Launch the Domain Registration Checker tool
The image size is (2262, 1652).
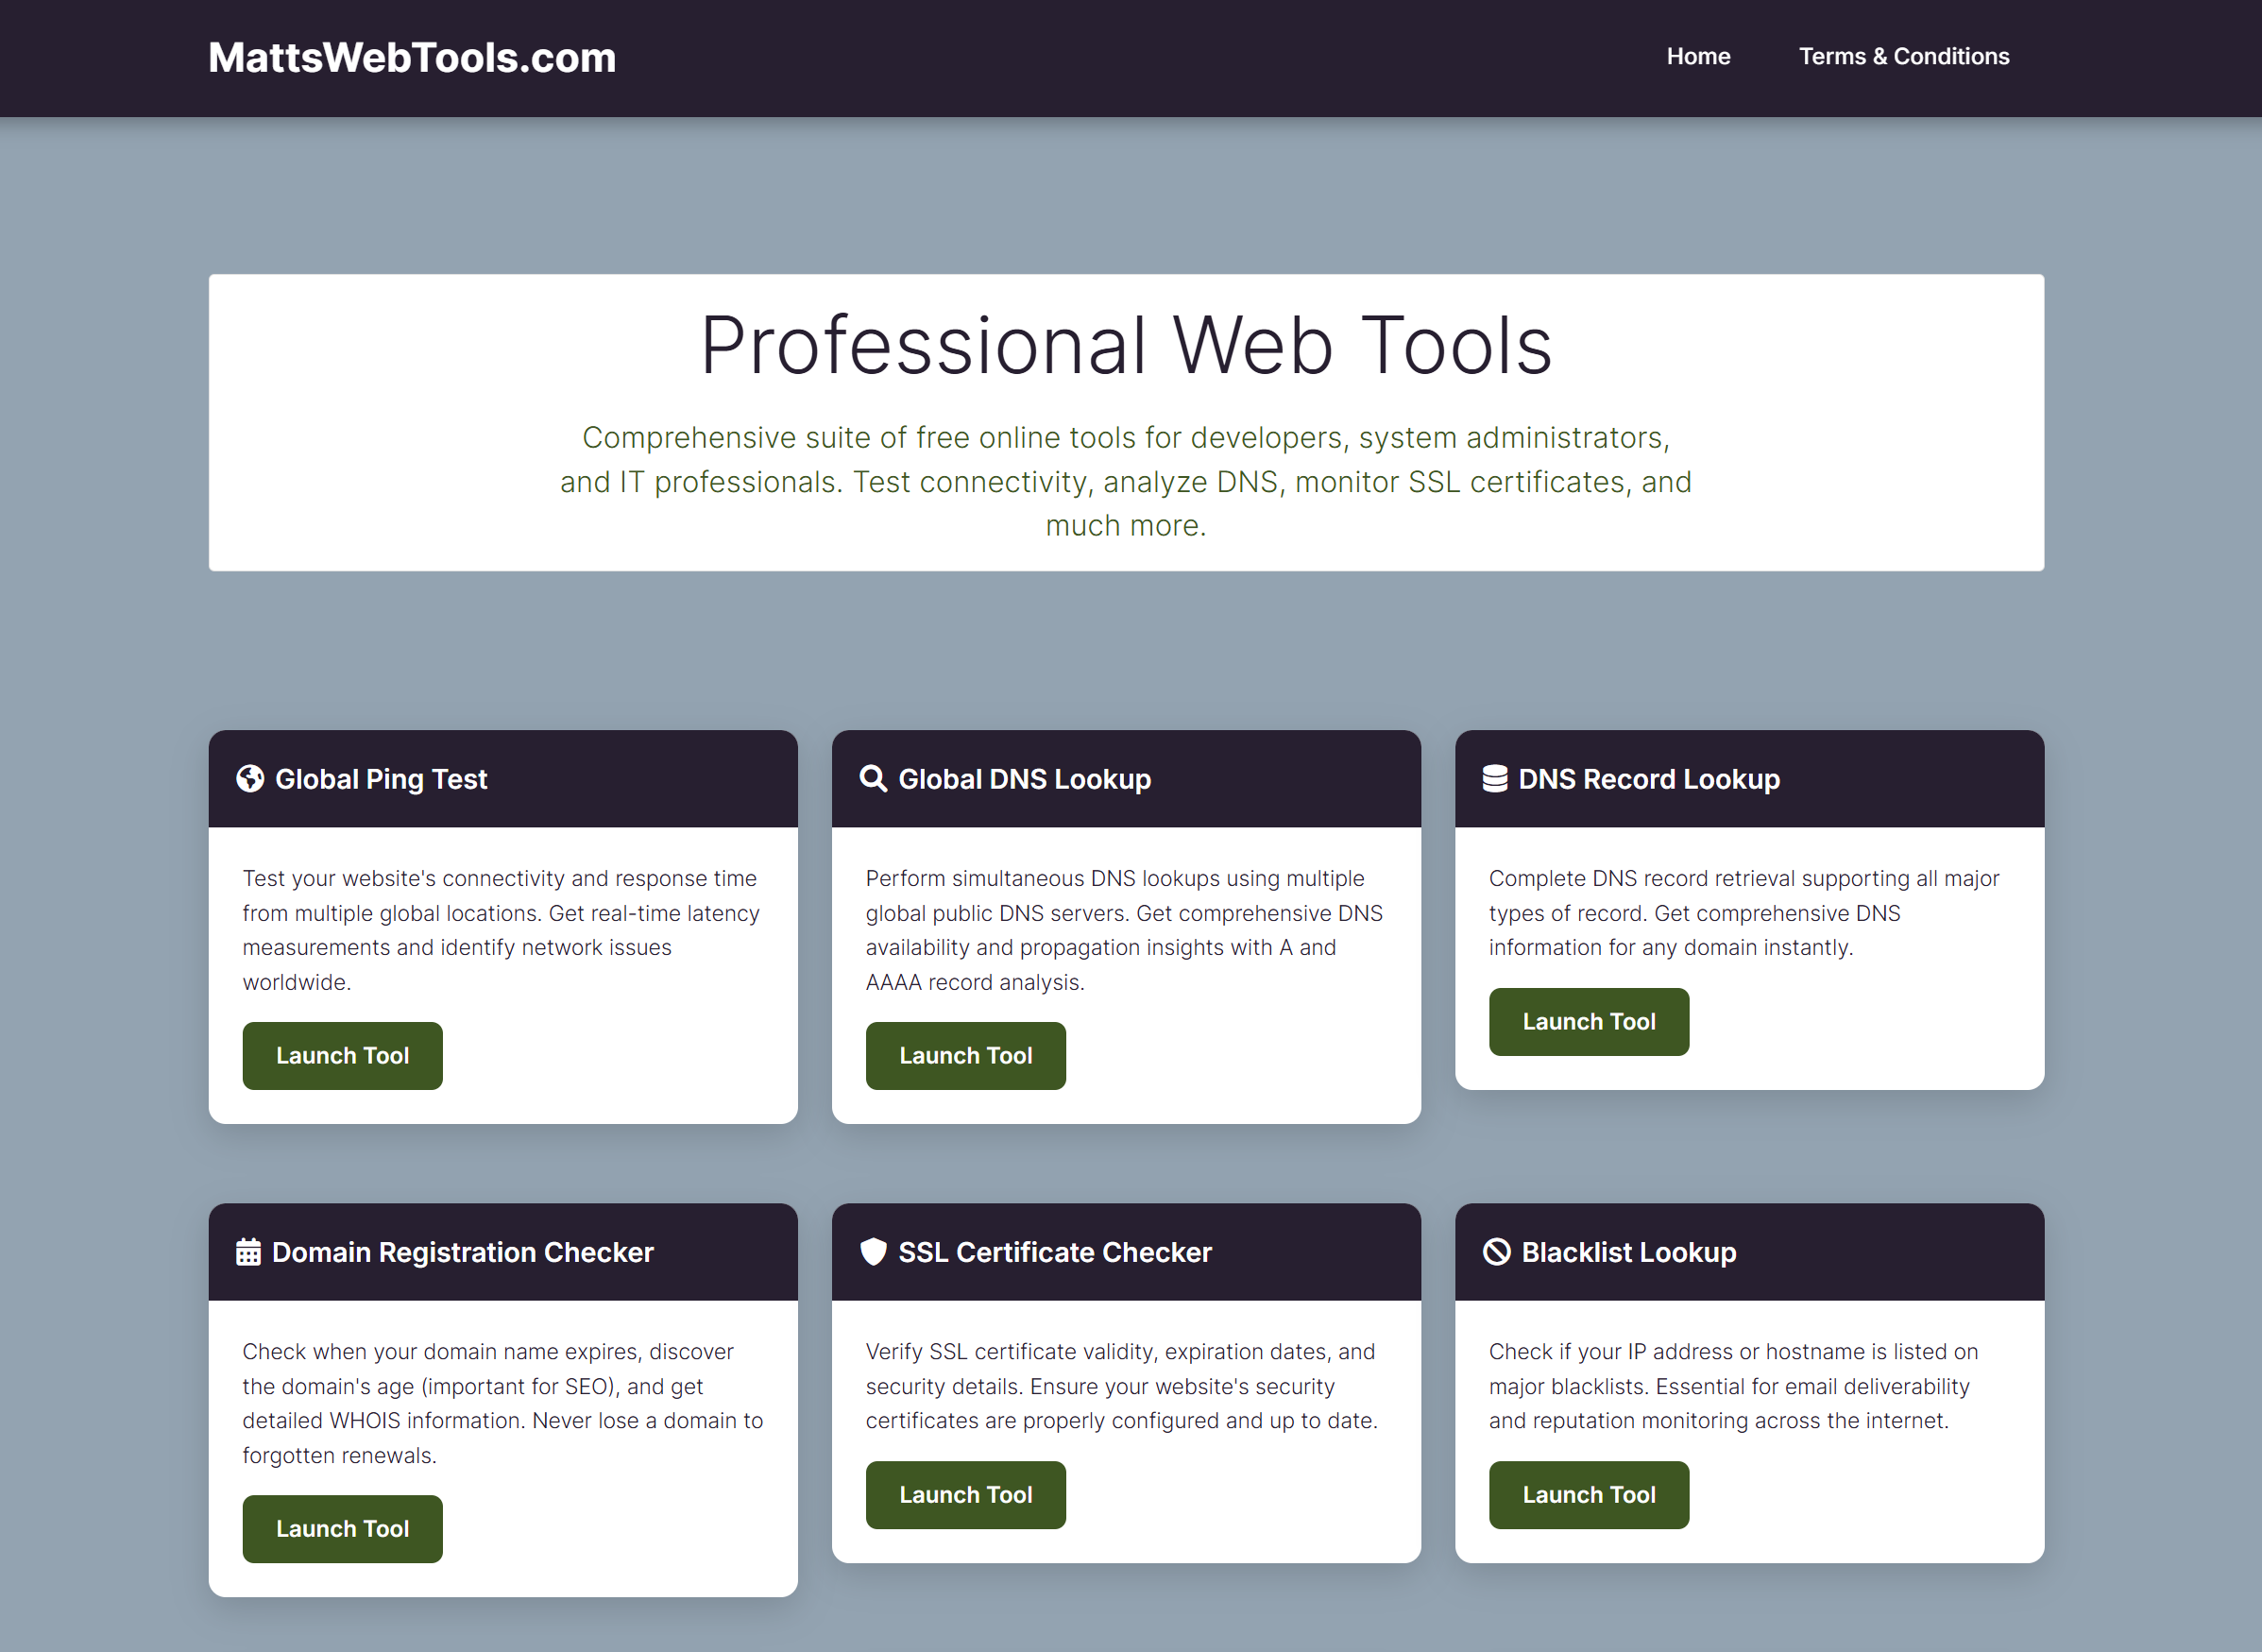tap(342, 1528)
